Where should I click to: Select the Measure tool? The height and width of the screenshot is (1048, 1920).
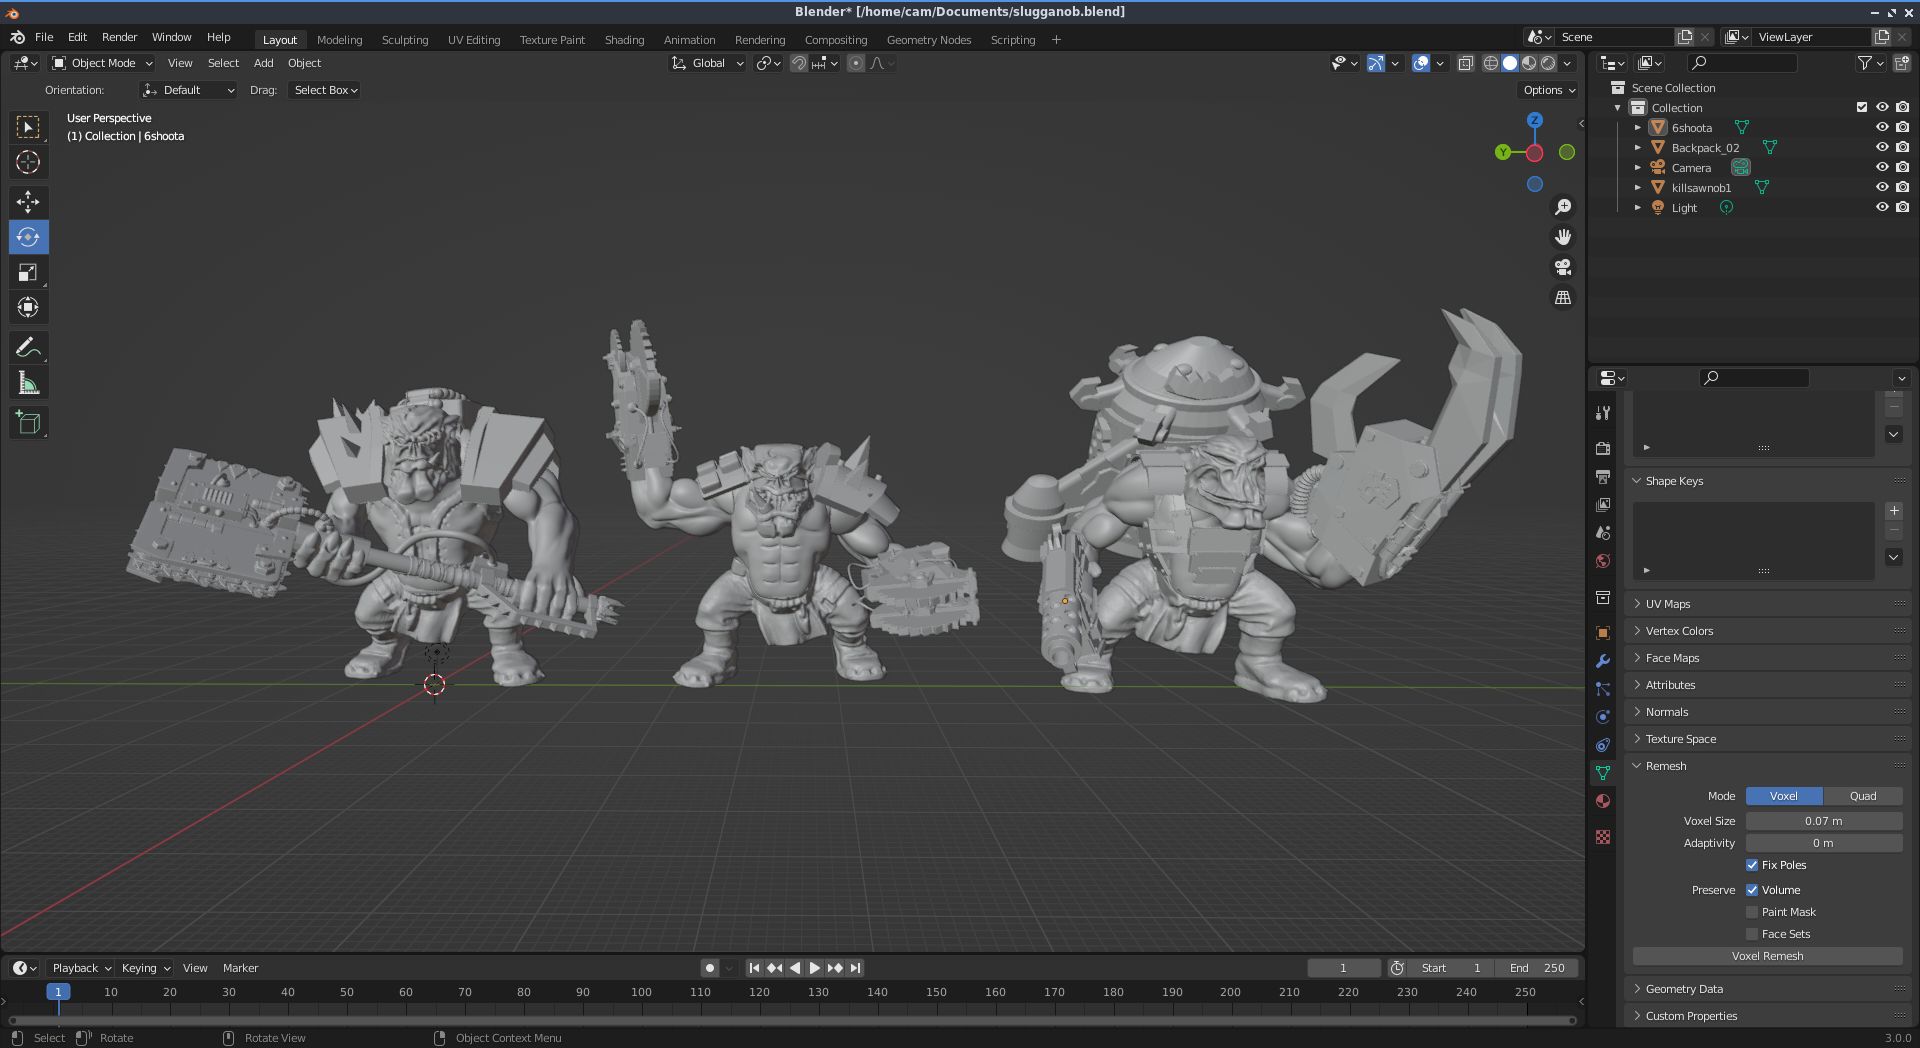click(x=28, y=384)
